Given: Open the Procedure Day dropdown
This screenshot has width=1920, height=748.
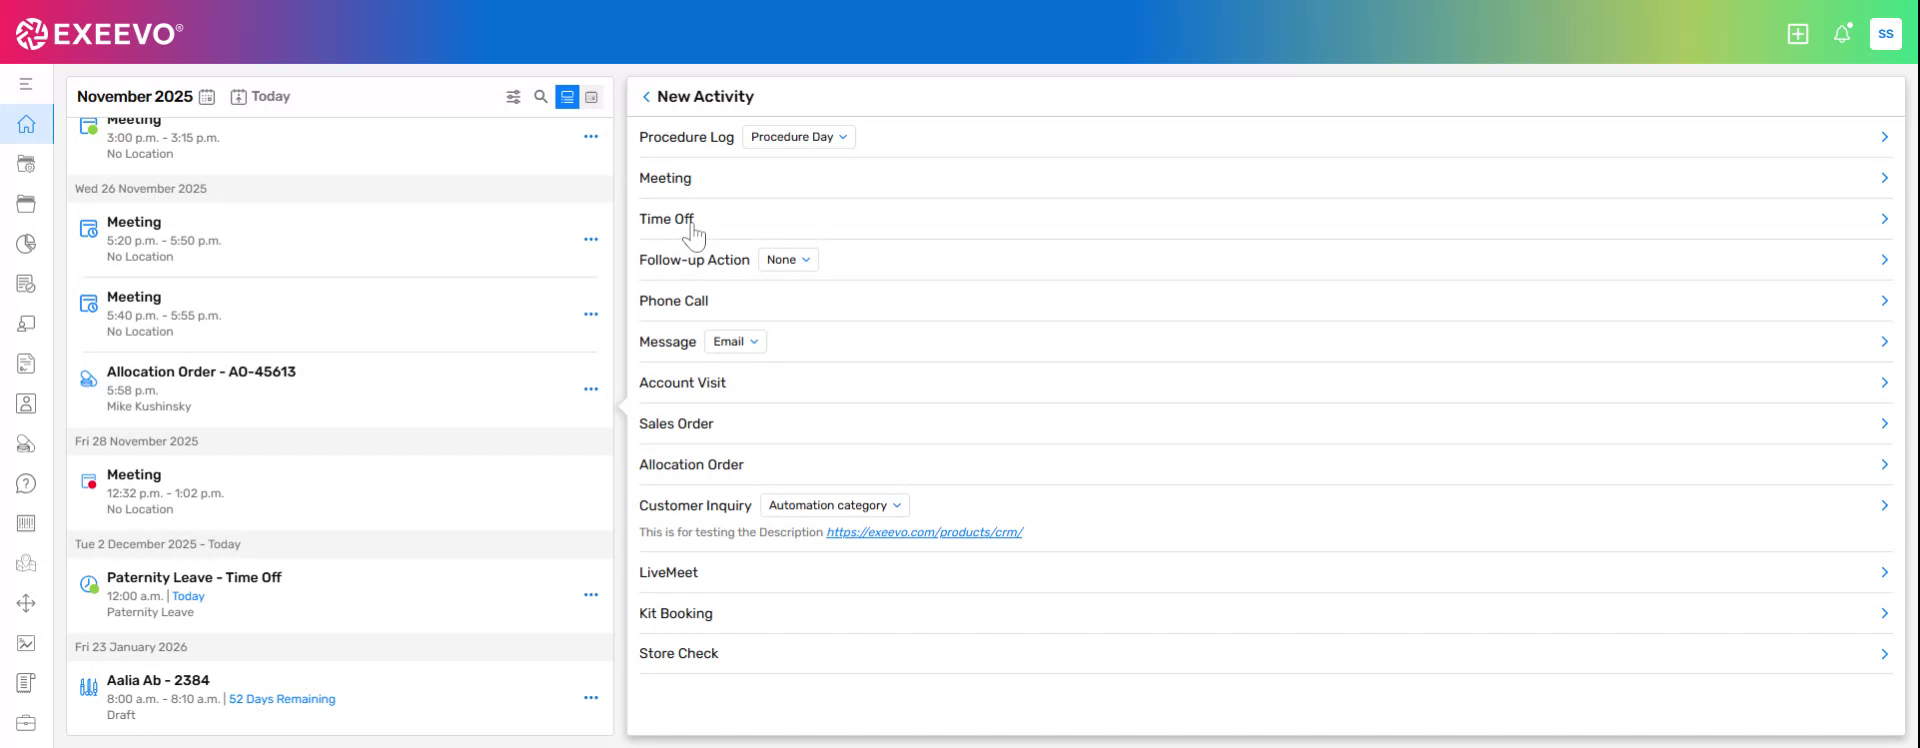Looking at the screenshot, I should (799, 137).
